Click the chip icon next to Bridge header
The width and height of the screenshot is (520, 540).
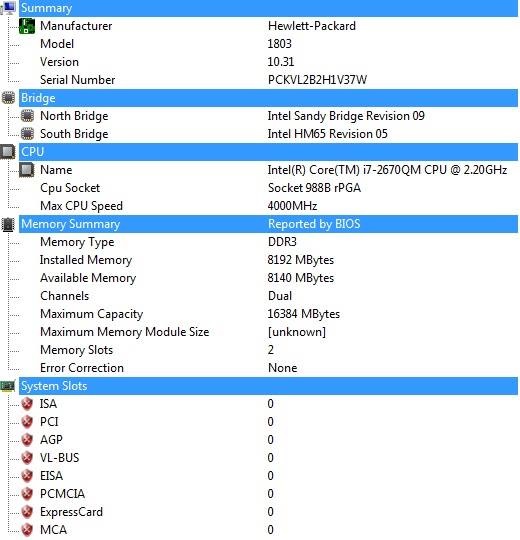[x=8, y=98]
